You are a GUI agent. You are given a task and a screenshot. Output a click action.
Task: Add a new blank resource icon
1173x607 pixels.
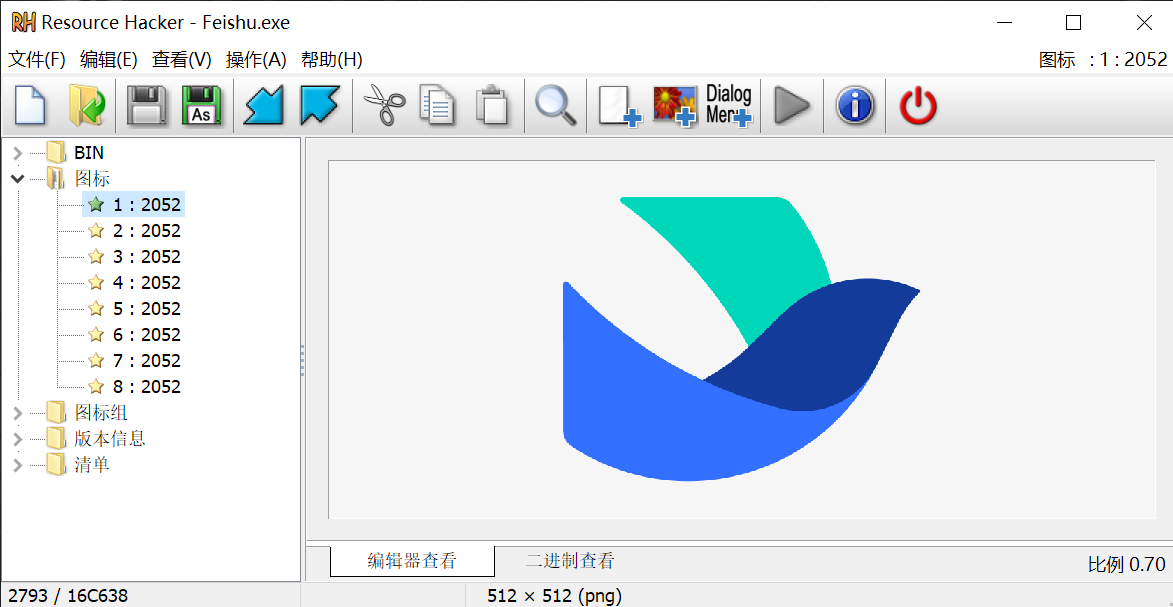pyautogui.click(x=619, y=107)
